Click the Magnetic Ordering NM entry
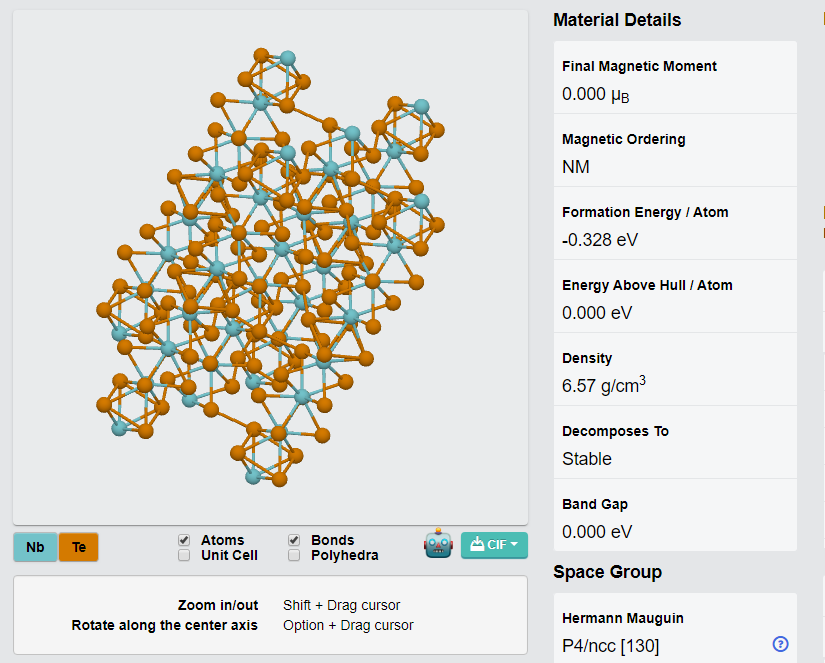Screen dimensions: 825x663 tap(675, 150)
